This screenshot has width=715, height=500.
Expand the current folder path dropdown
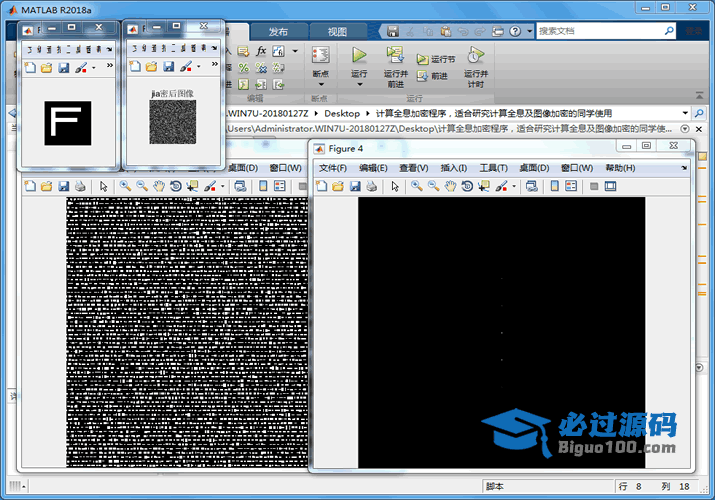(x=685, y=113)
